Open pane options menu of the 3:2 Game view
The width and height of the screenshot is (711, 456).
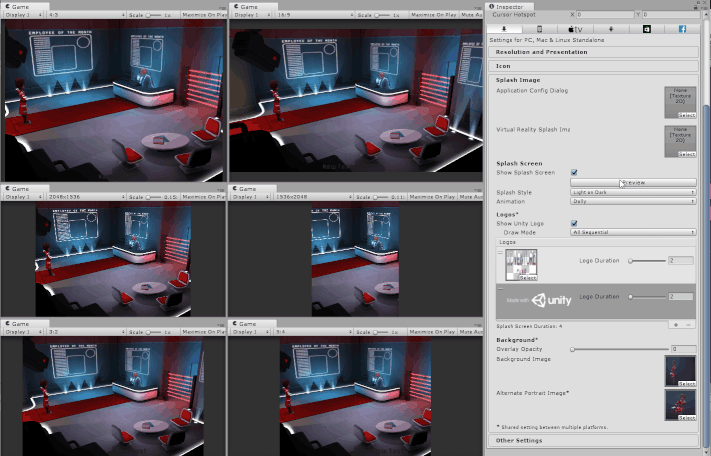coord(221,325)
